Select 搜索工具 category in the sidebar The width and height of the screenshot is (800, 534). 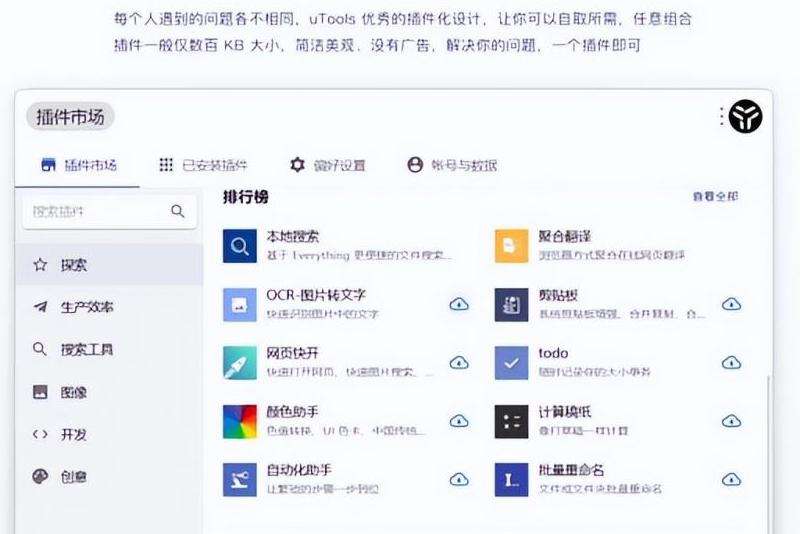click(109, 349)
